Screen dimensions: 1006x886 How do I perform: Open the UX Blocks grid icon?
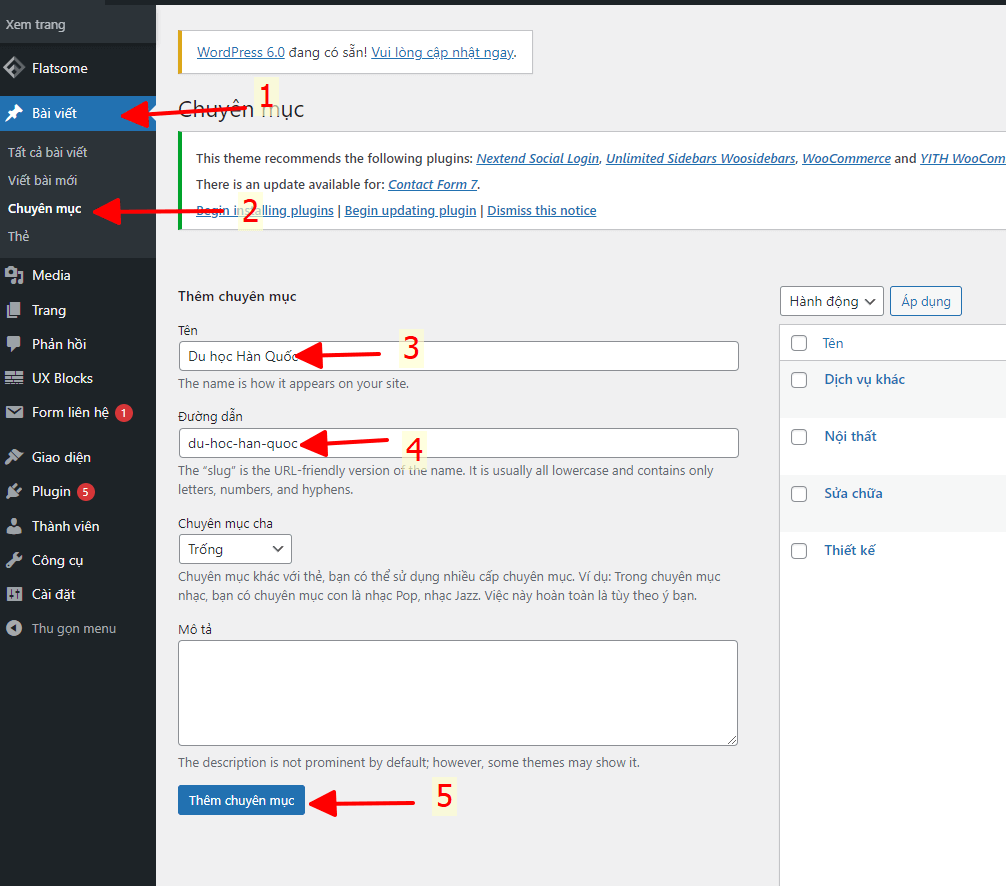coord(14,378)
